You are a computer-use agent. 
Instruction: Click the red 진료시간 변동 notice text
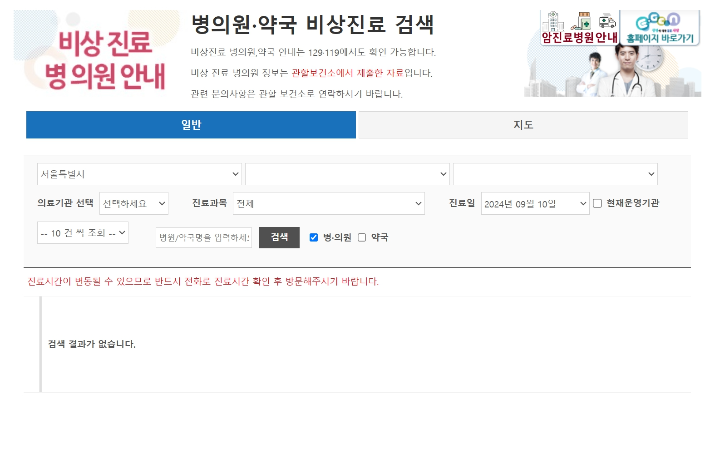[203, 281]
